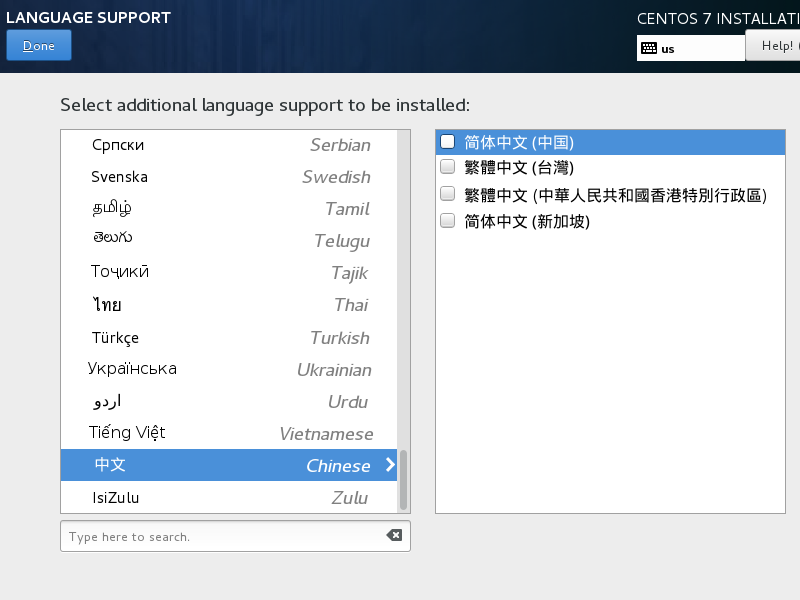This screenshot has width=800, height=600.
Task: Select Vietnamese in the language list
Action: pyautogui.click(x=229, y=433)
